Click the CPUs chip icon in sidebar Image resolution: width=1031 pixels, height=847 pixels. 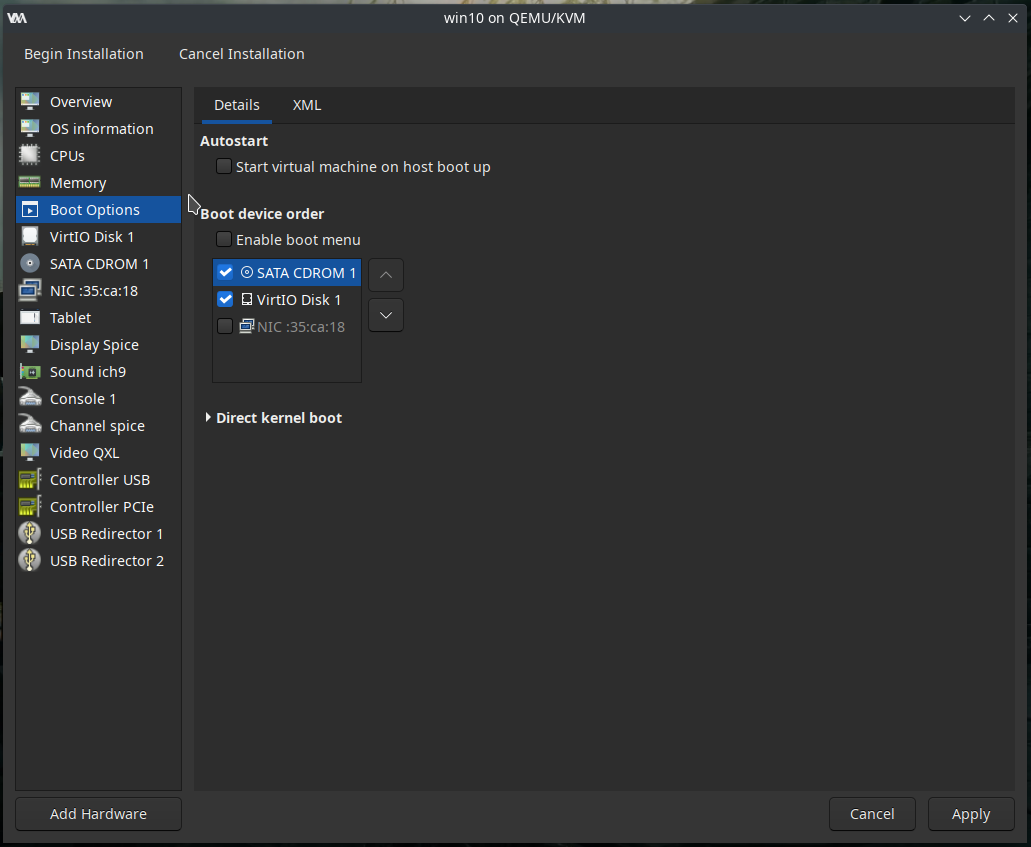coord(30,156)
